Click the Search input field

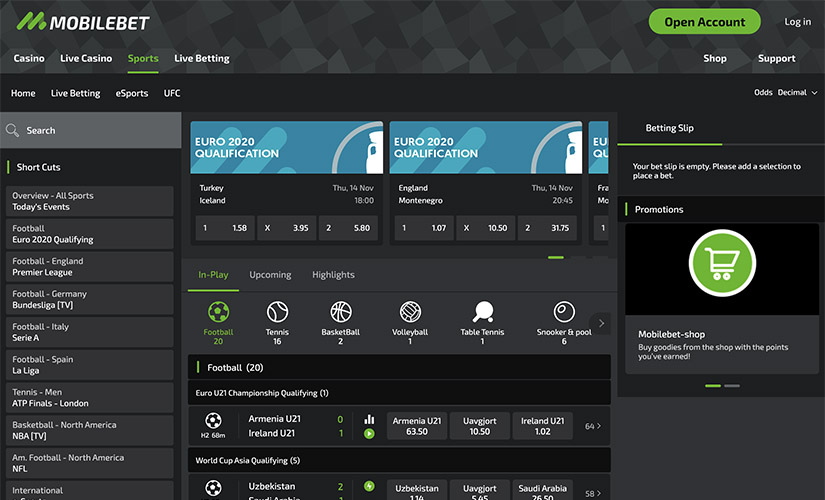click(90, 130)
